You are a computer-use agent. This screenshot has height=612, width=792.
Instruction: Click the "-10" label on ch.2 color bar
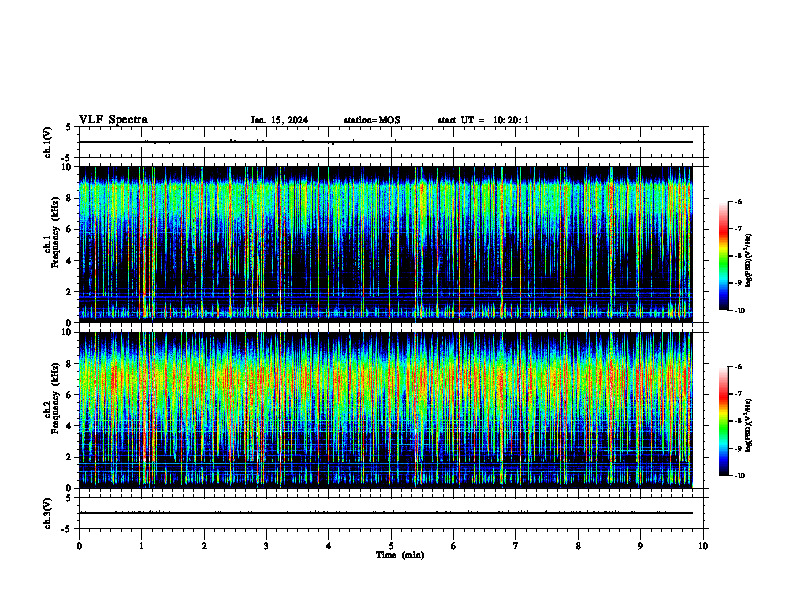pos(740,476)
